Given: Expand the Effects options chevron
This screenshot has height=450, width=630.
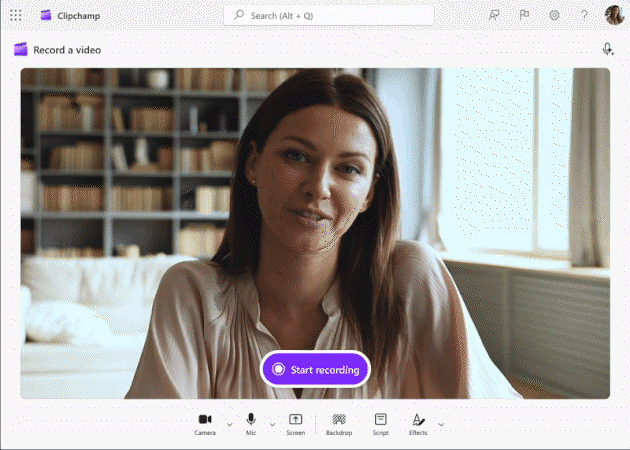Looking at the screenshot, I should point(441,425).
